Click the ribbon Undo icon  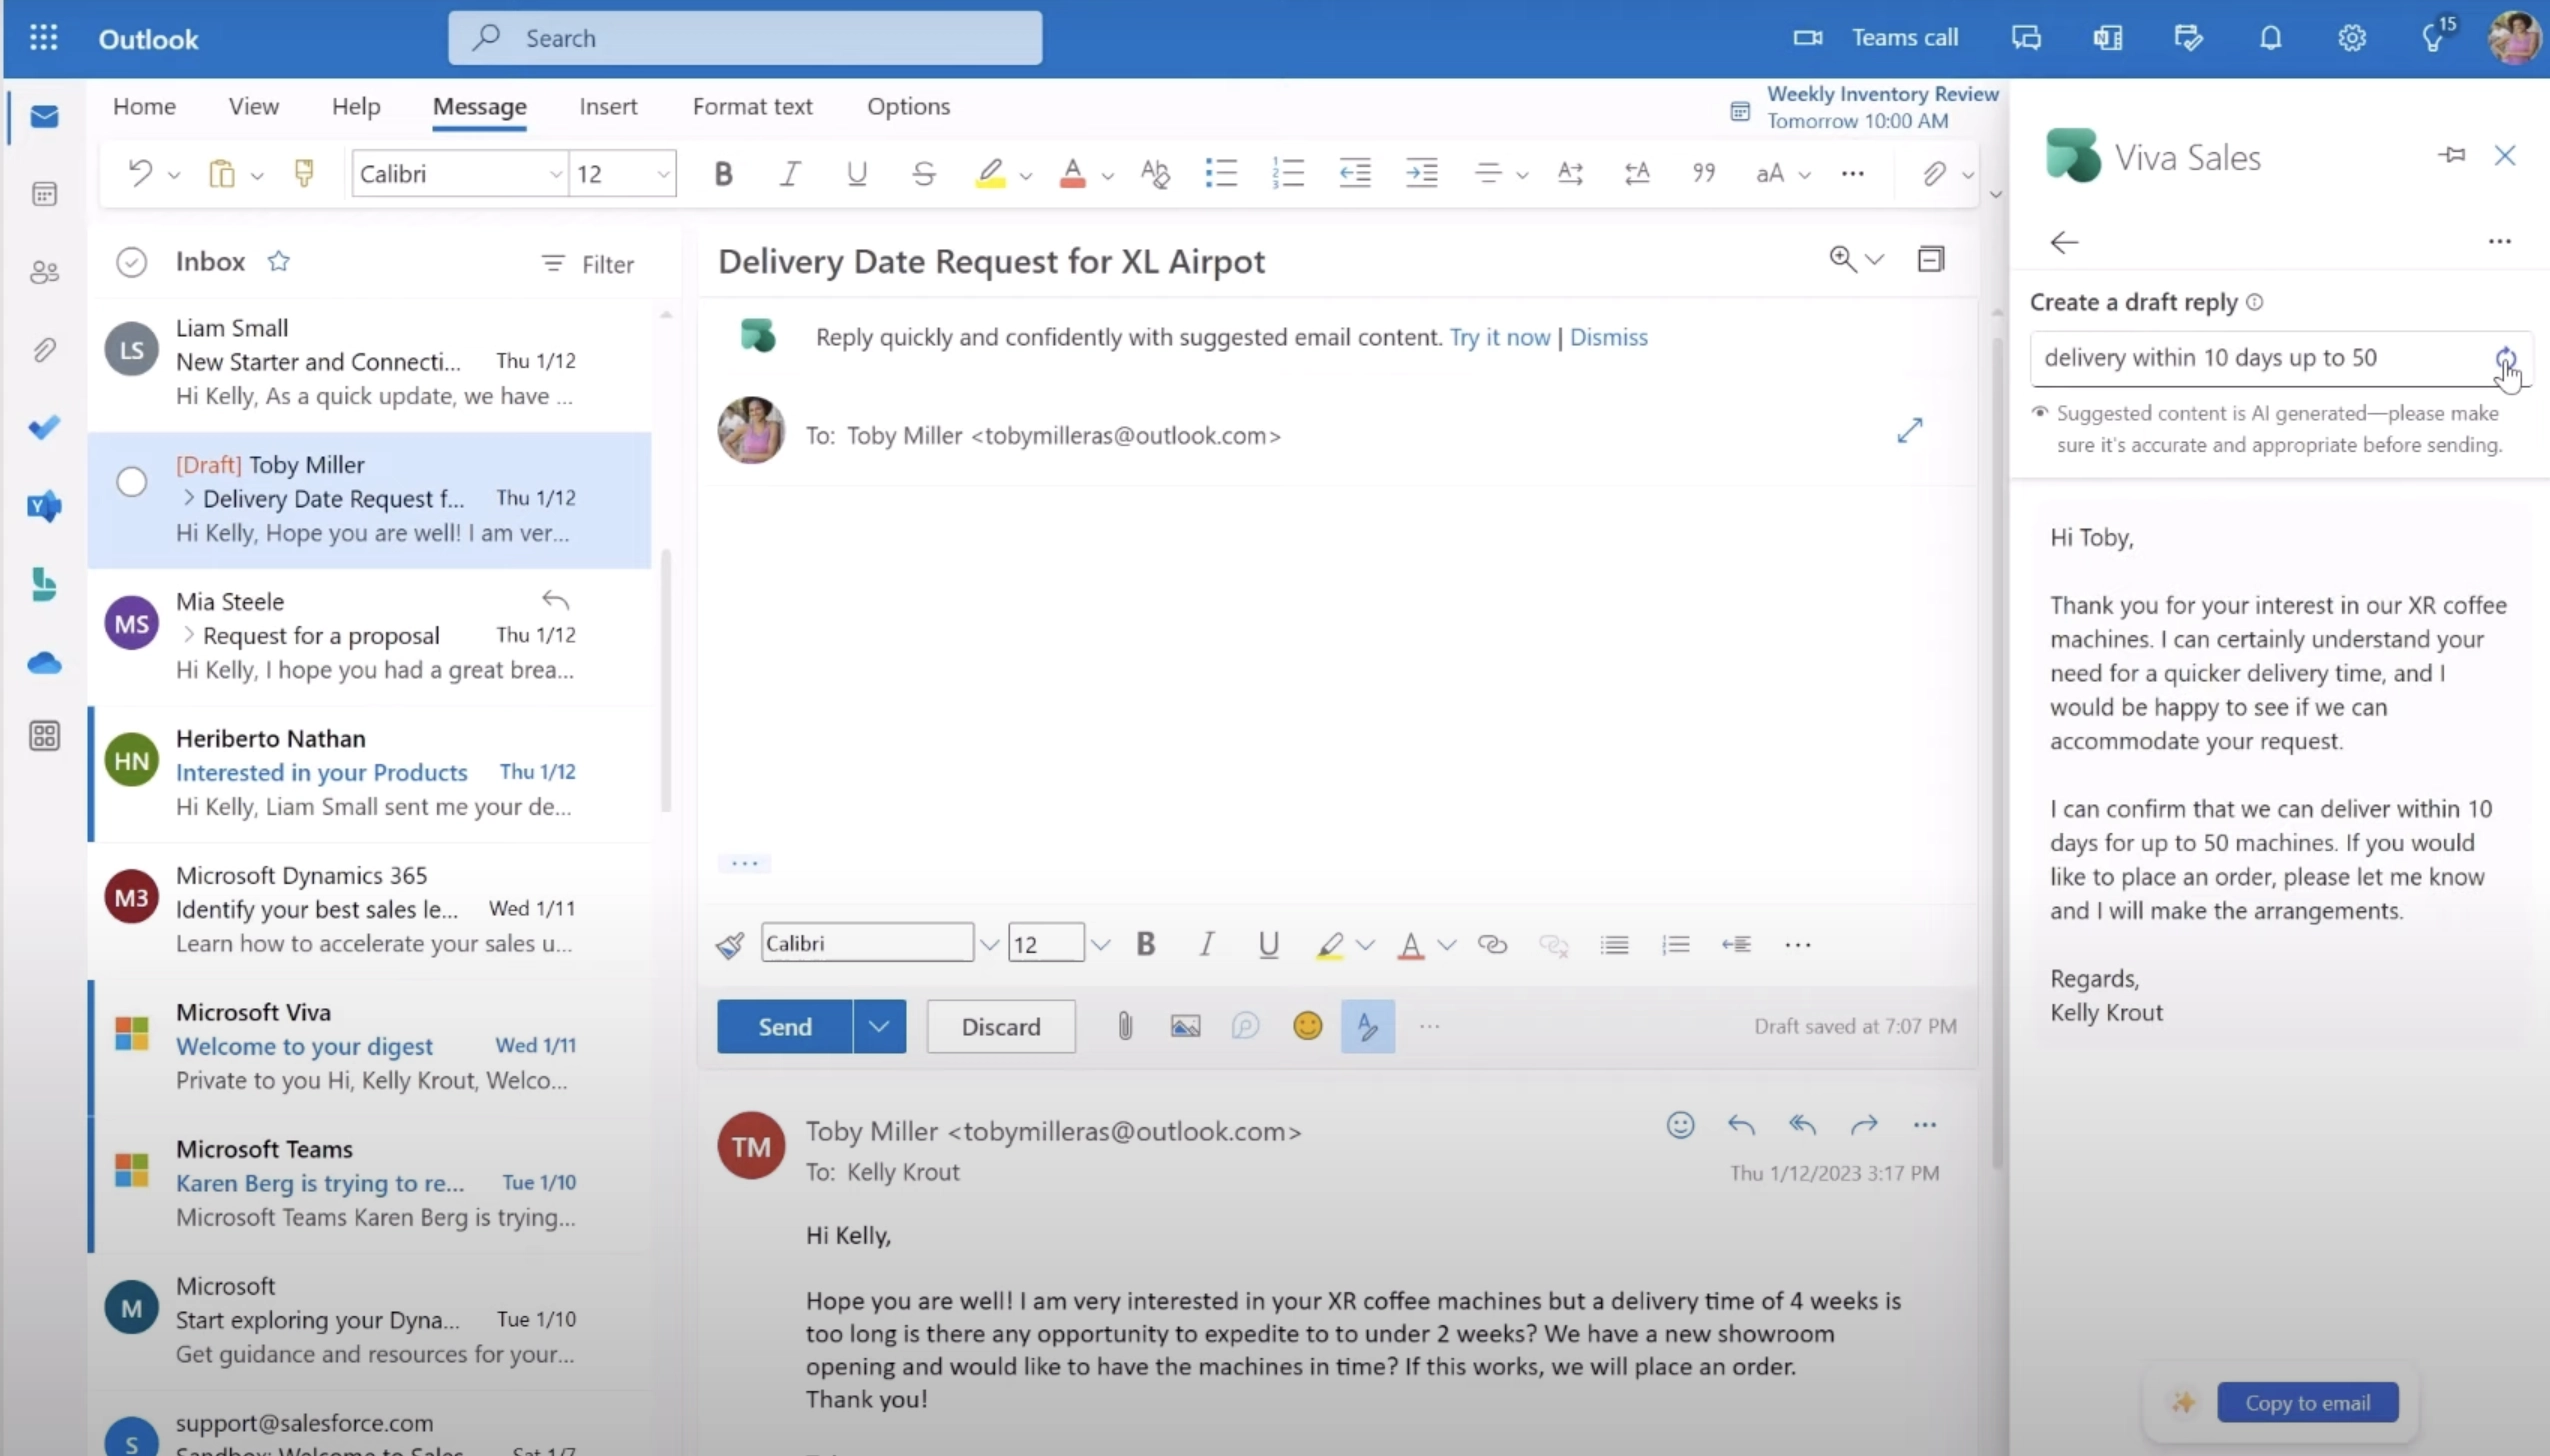(x=140, y=173)
